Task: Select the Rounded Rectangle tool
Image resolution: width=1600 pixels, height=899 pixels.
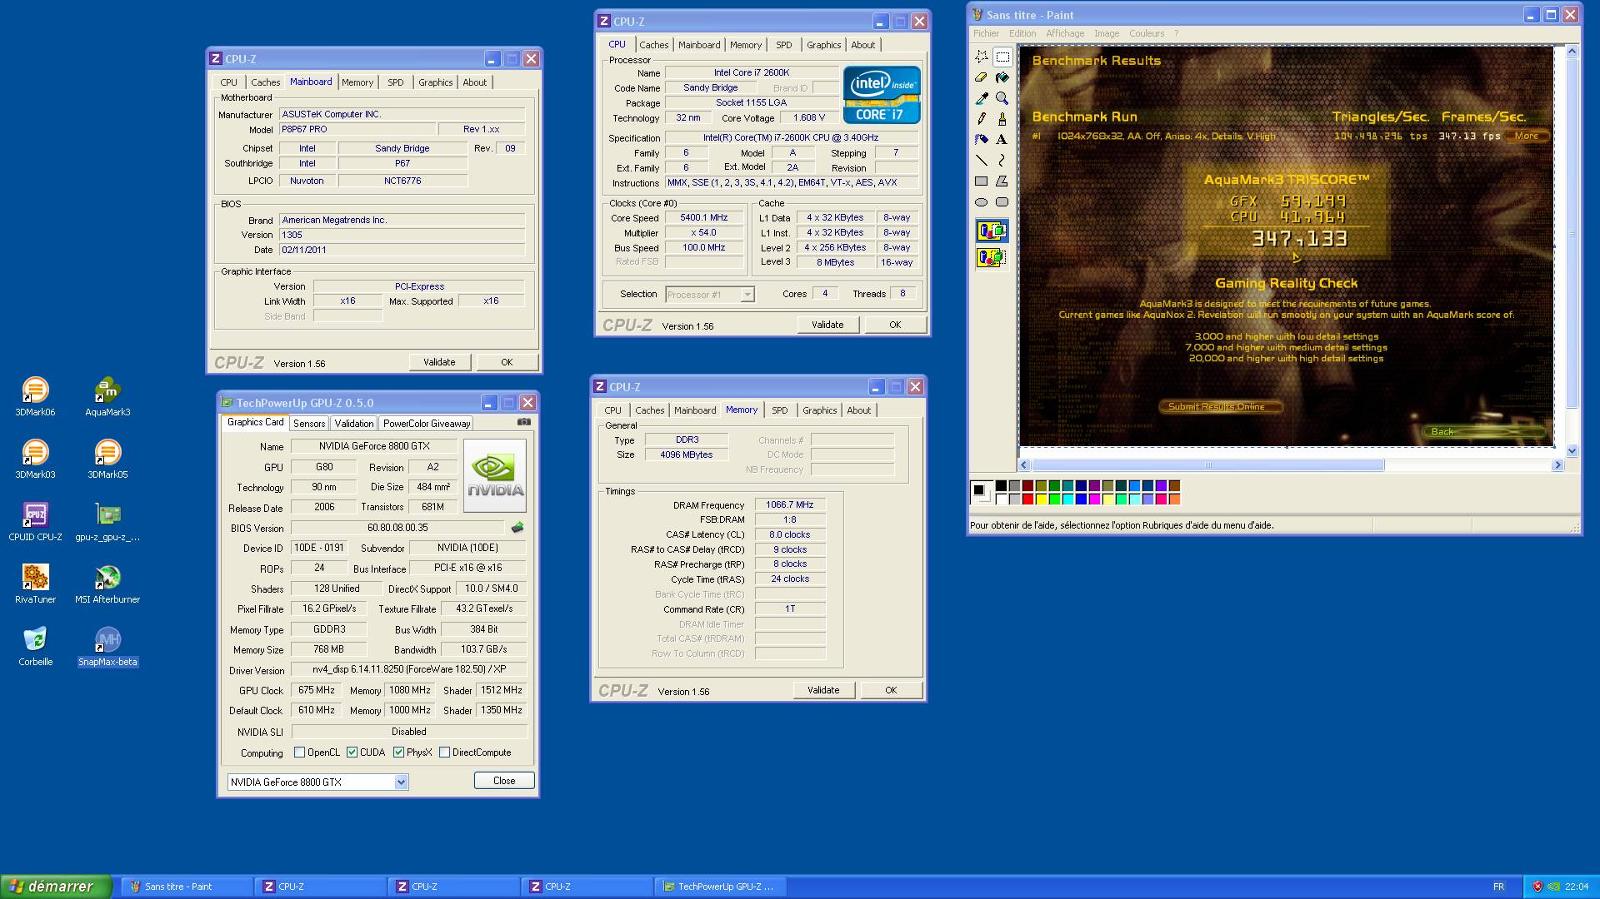Action: click(1002, 202)
